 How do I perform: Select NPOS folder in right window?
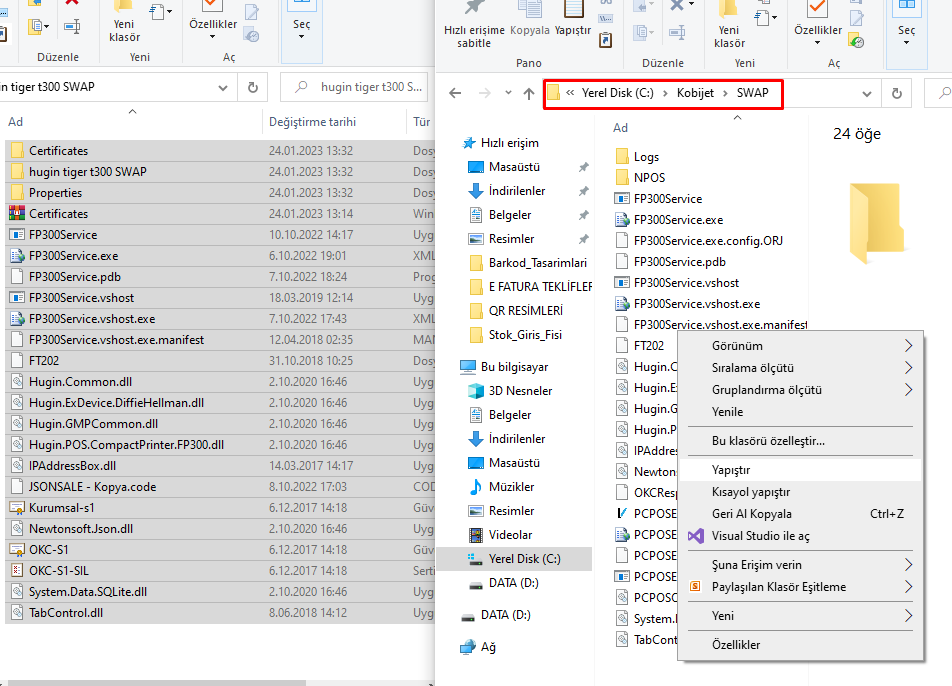pyautogui.click(x=649, y=178)
